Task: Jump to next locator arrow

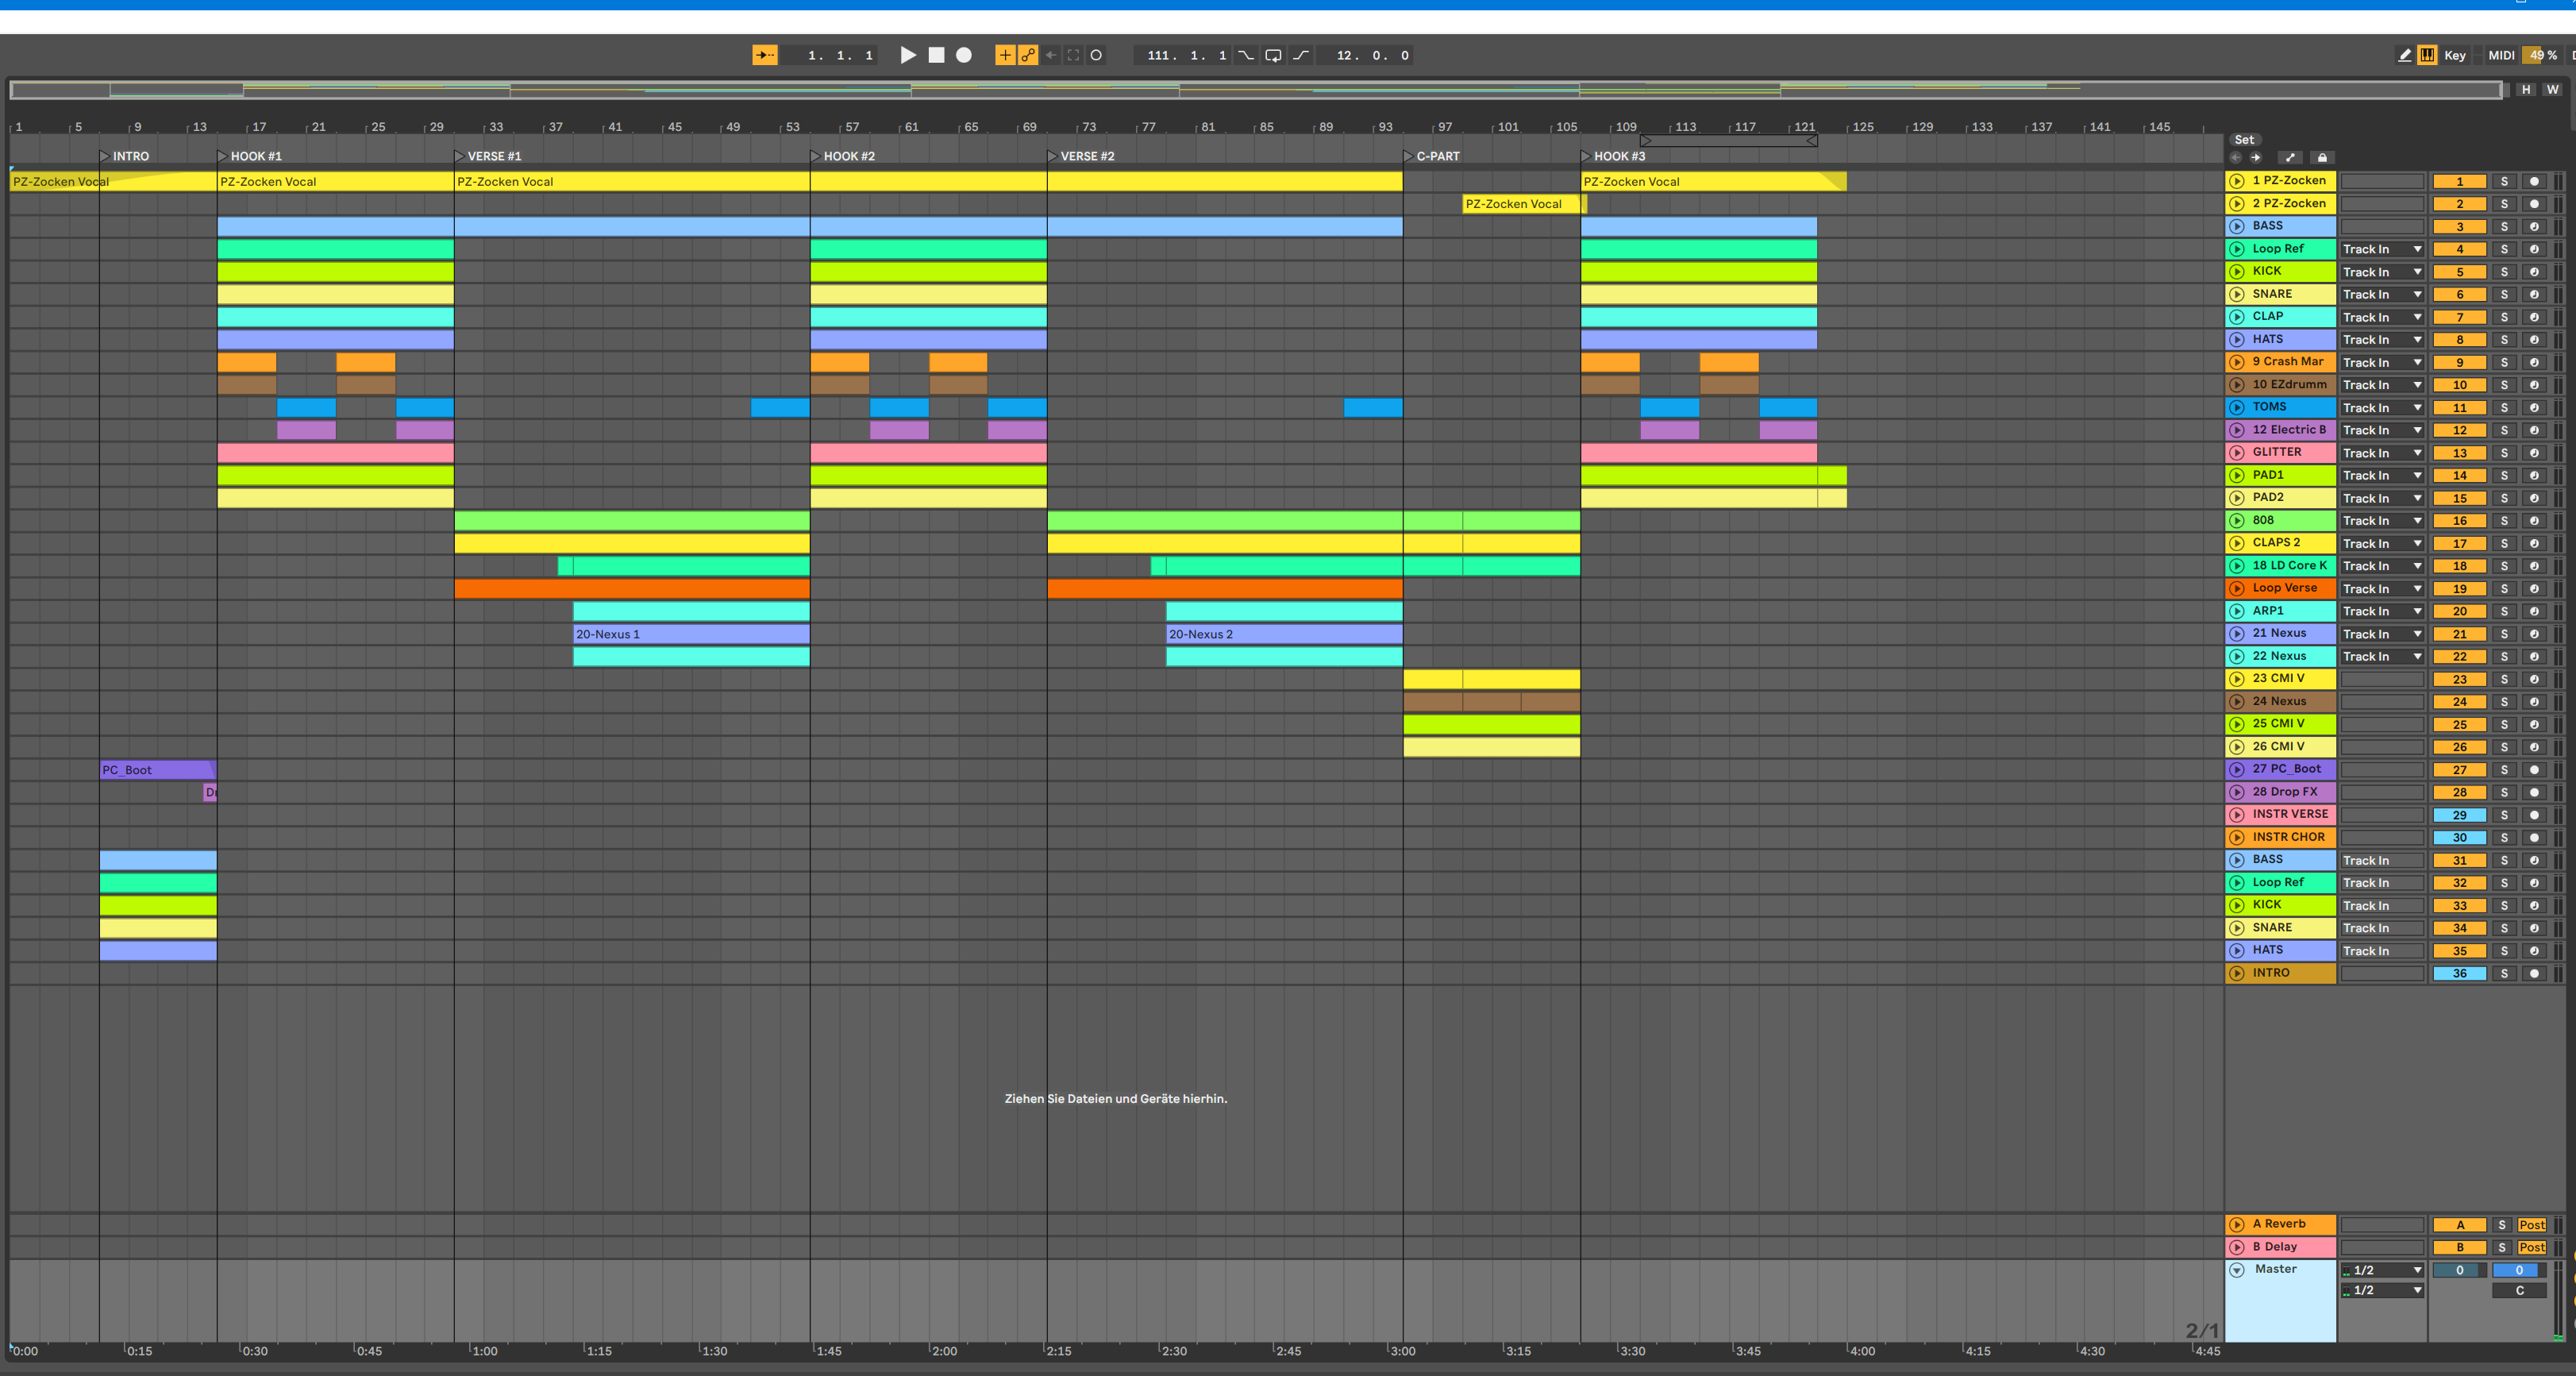Action: (2256, 157)
